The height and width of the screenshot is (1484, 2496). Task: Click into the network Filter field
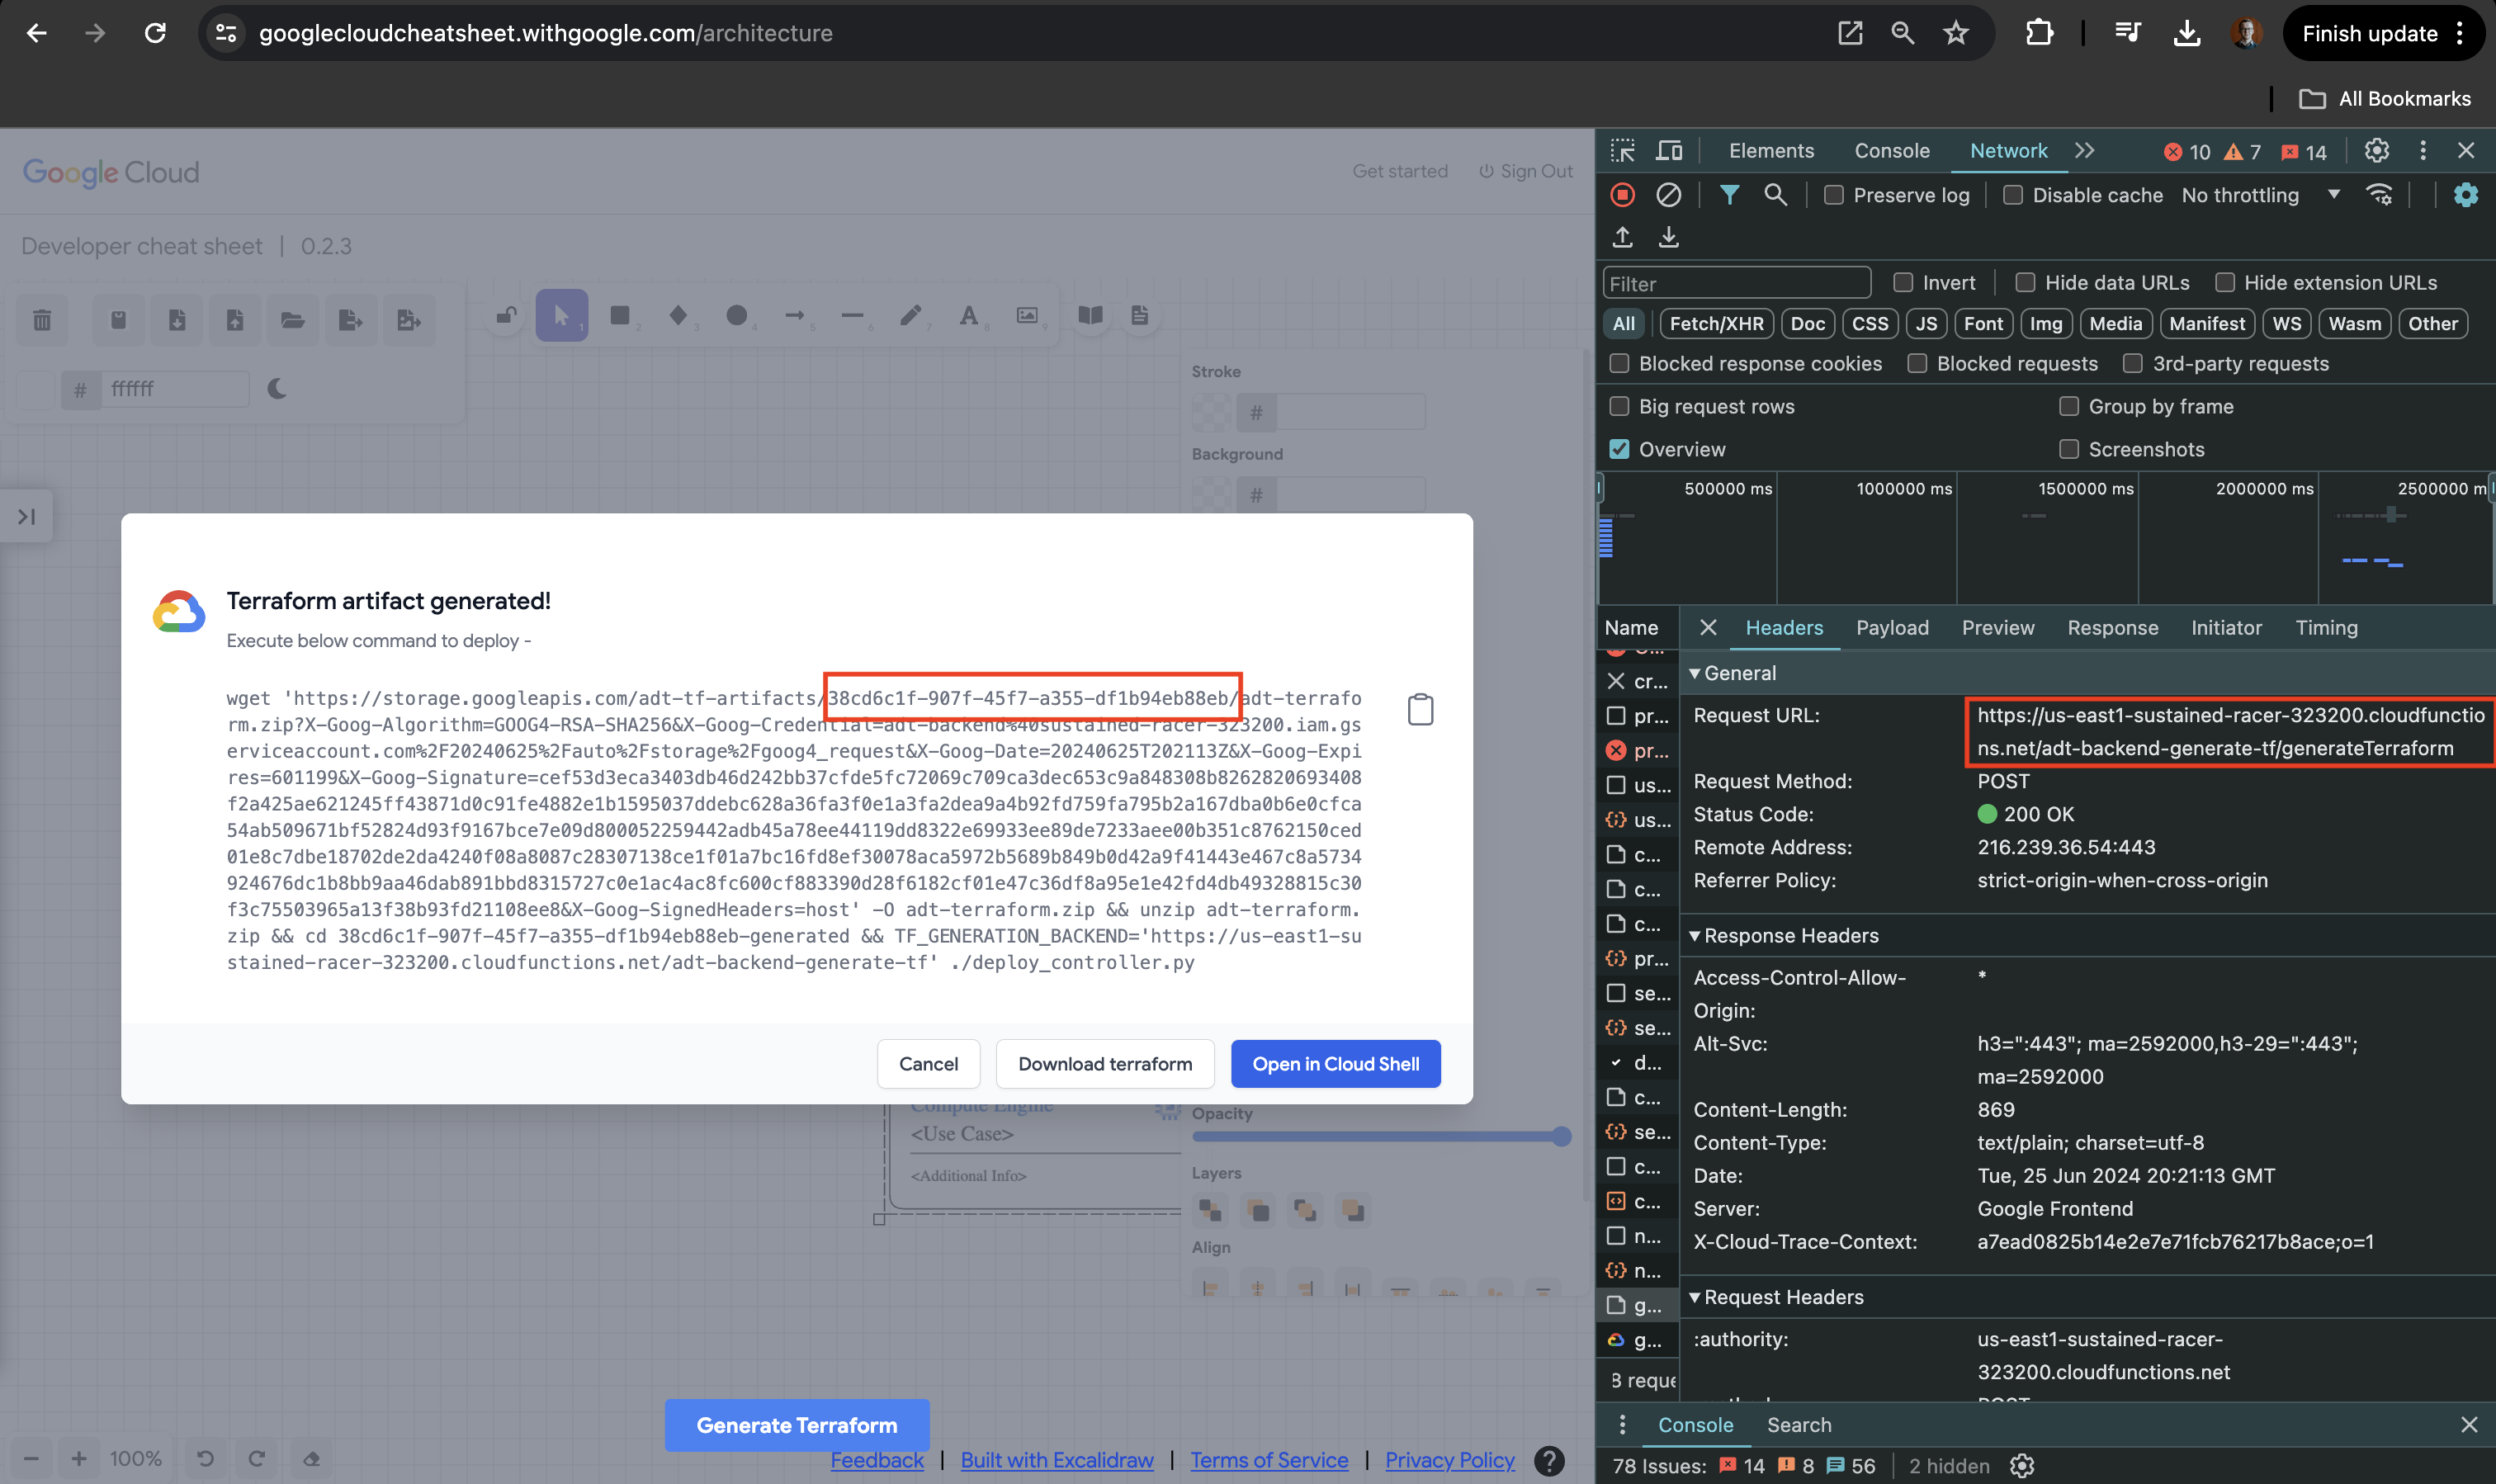pos(1736,284)
